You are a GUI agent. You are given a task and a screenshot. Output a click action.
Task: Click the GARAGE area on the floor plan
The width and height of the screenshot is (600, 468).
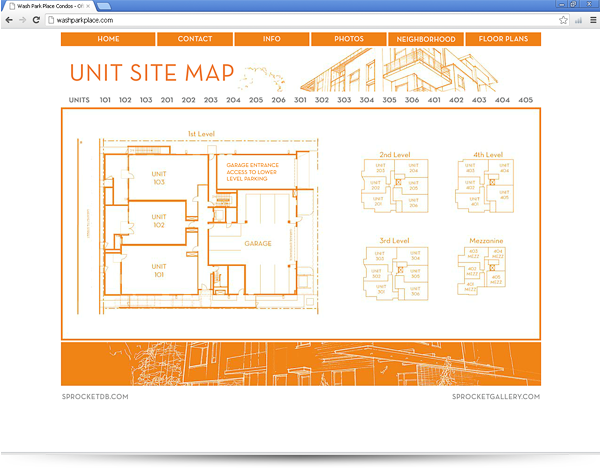(x=258, y=243)
